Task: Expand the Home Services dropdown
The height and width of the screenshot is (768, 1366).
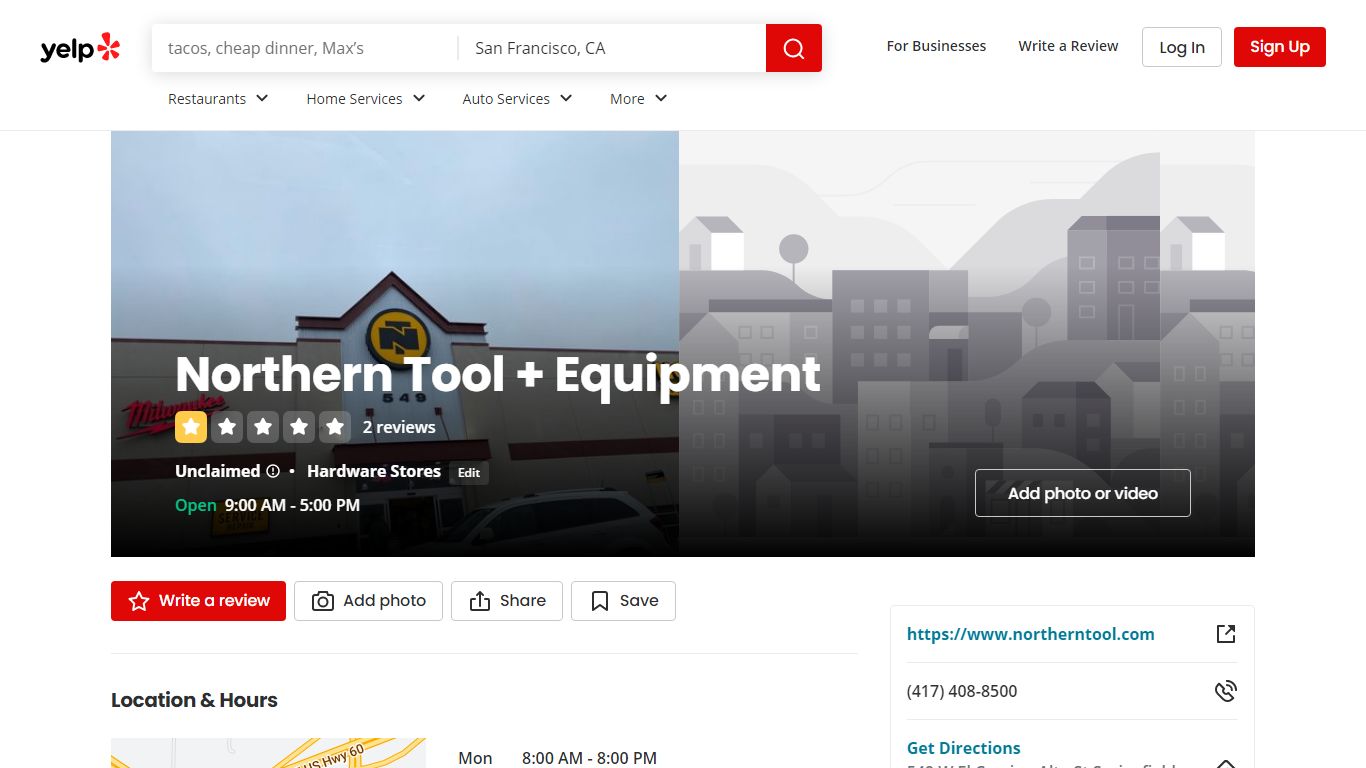Action: [366, 99]
